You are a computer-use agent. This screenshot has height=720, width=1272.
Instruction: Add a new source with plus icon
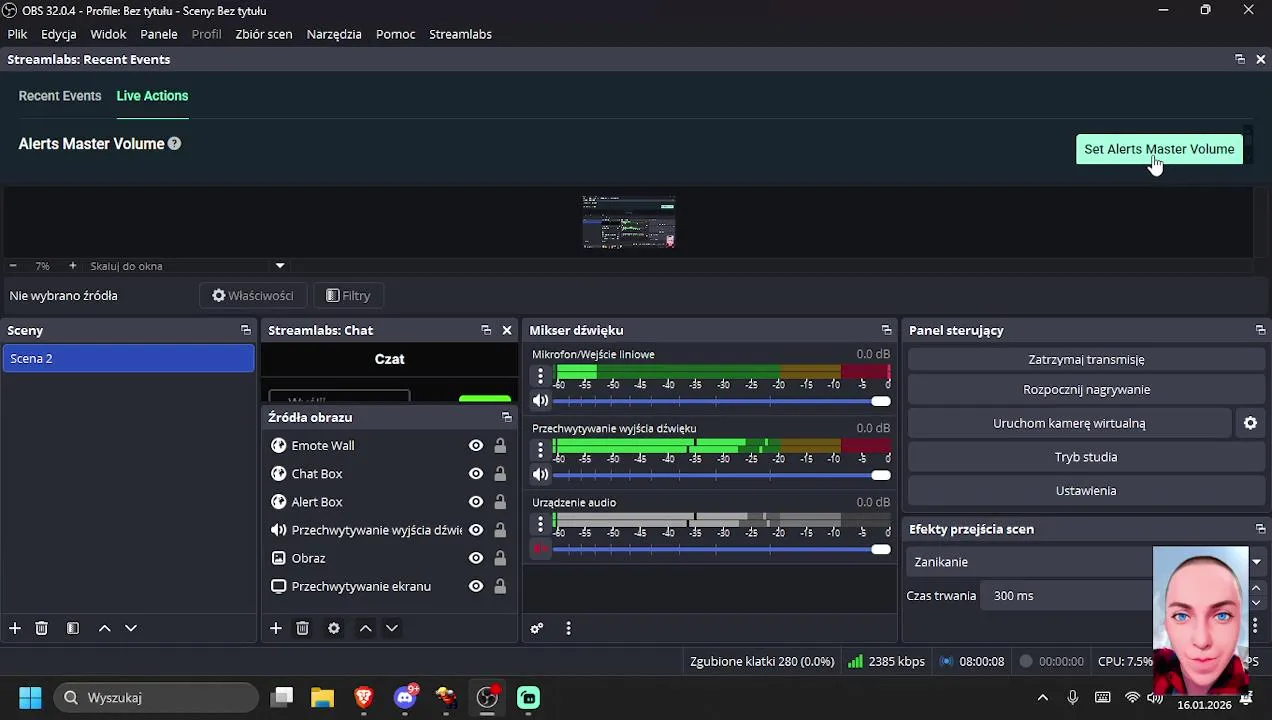click(276, 628)
